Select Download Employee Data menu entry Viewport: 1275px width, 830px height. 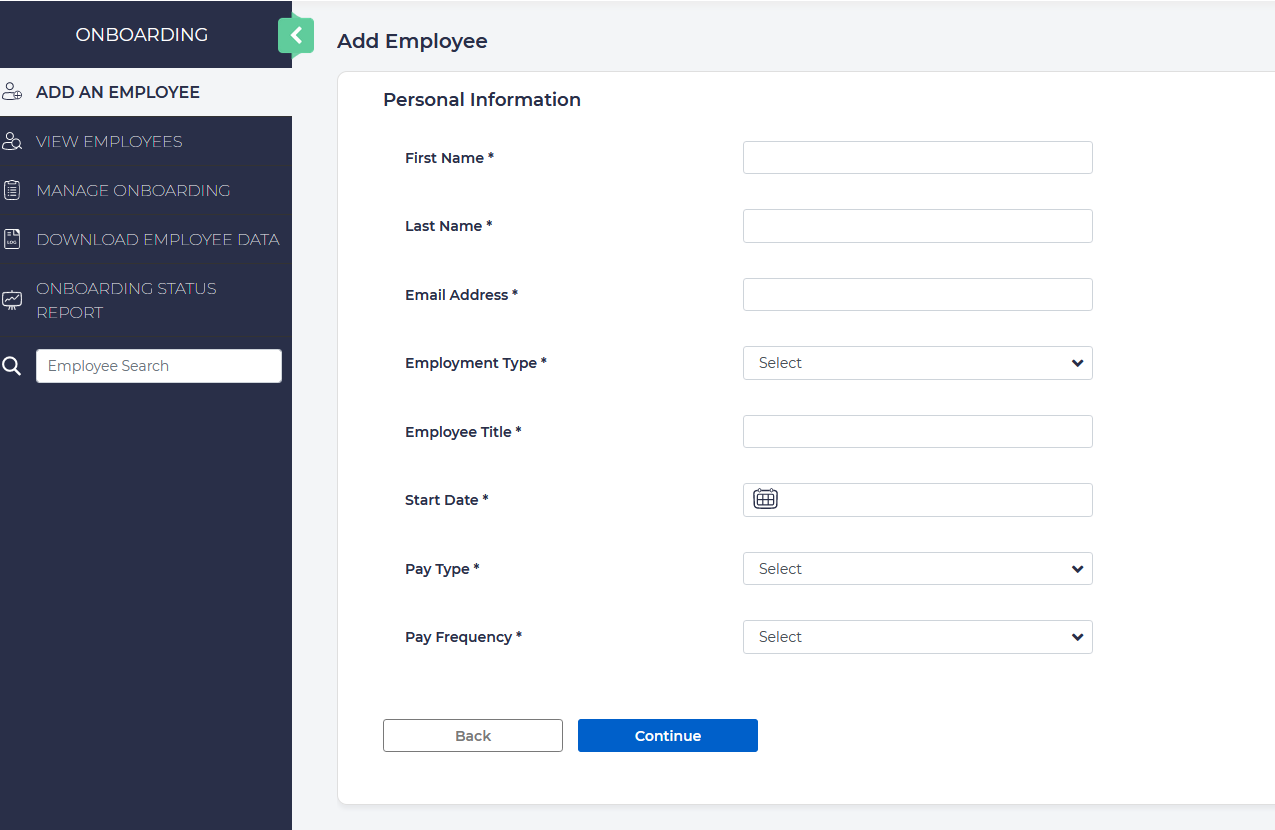(x=157, y=239)
